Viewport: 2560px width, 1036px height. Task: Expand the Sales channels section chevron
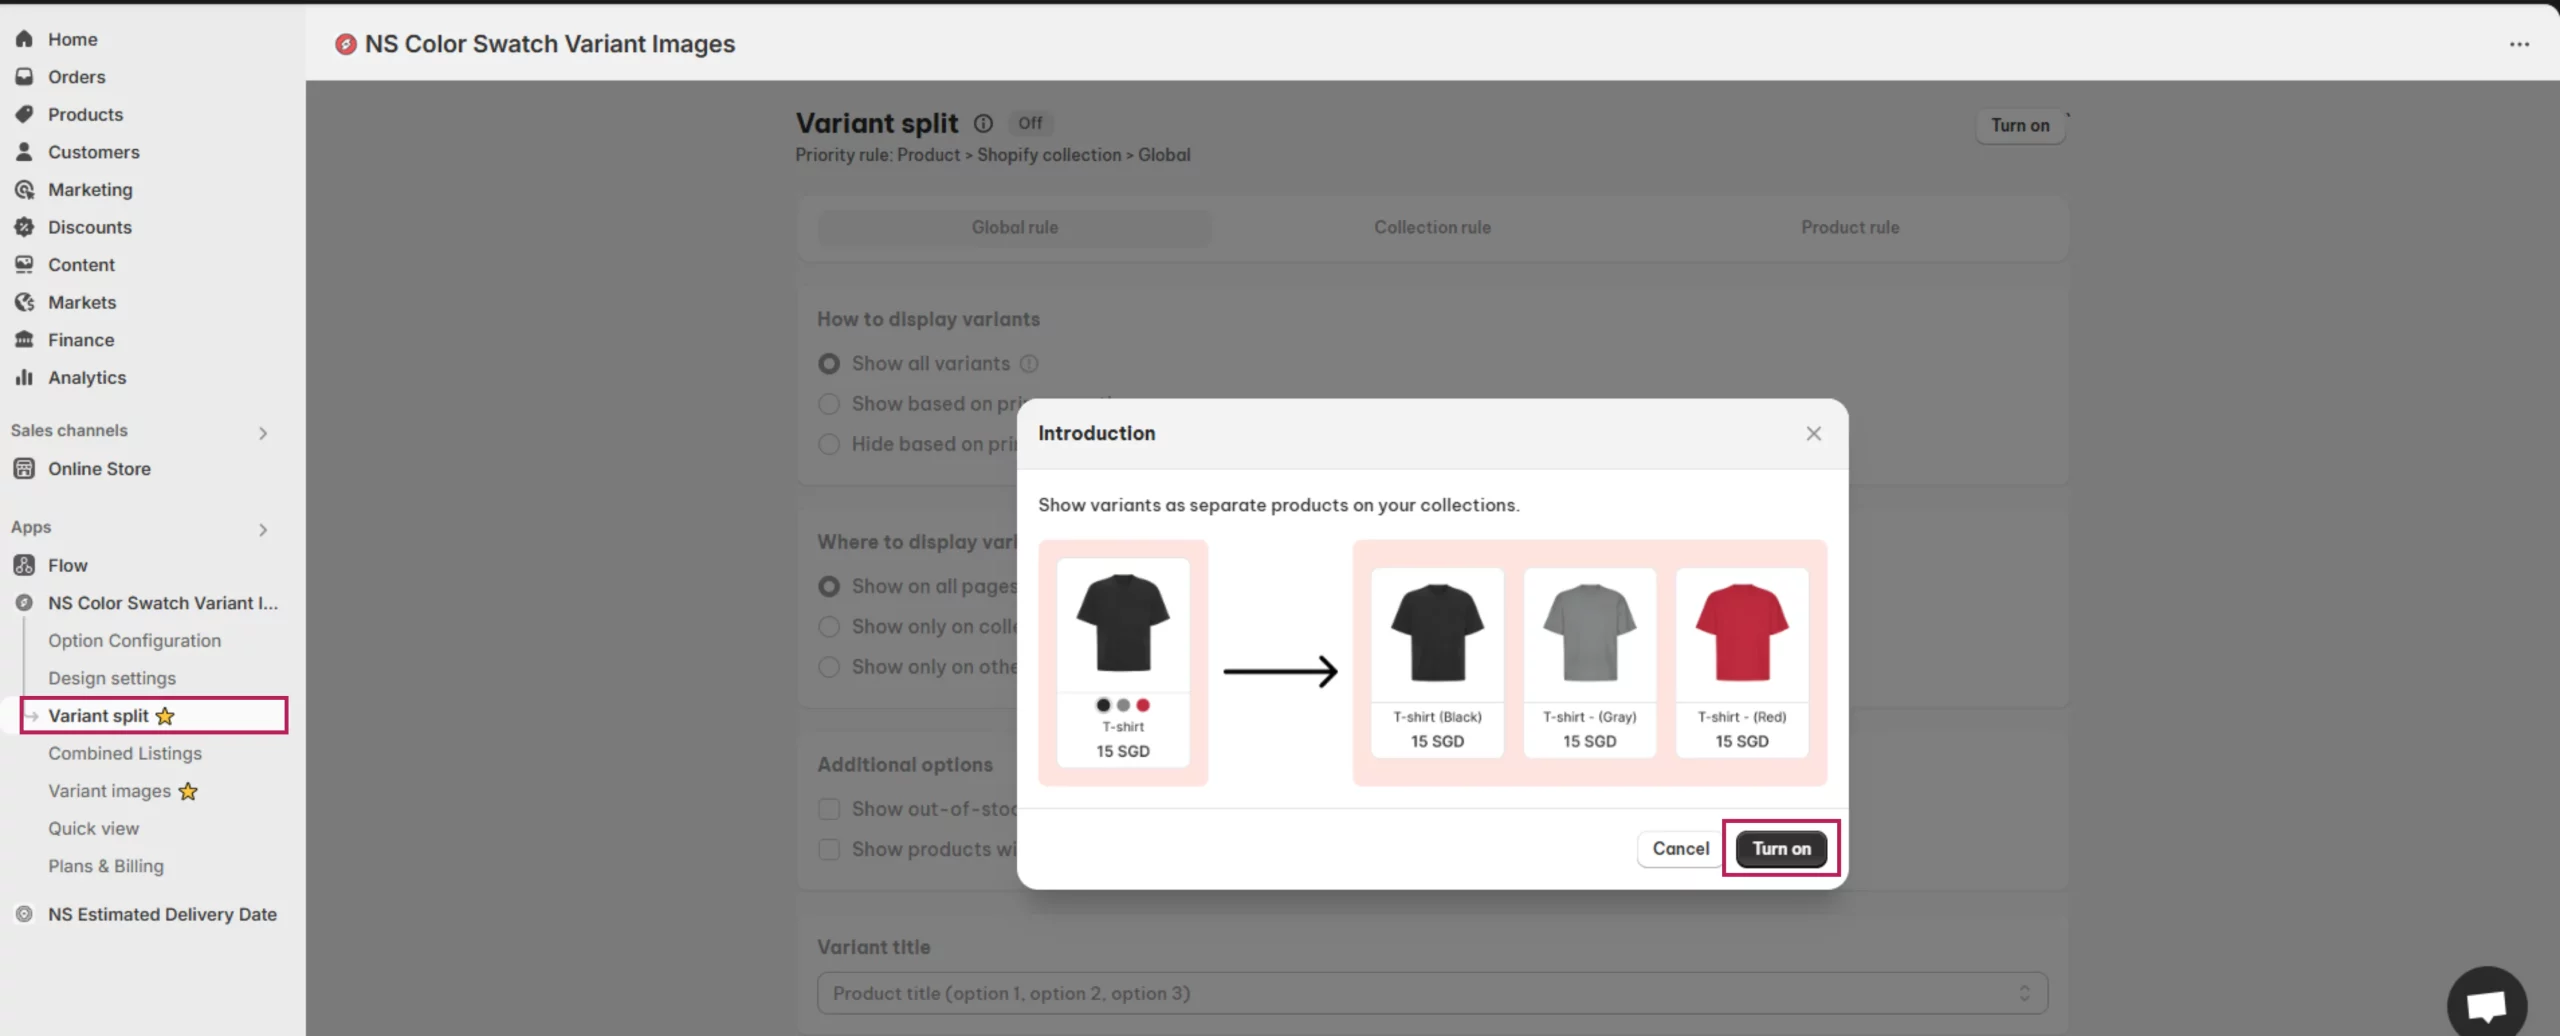click(263, 433)
